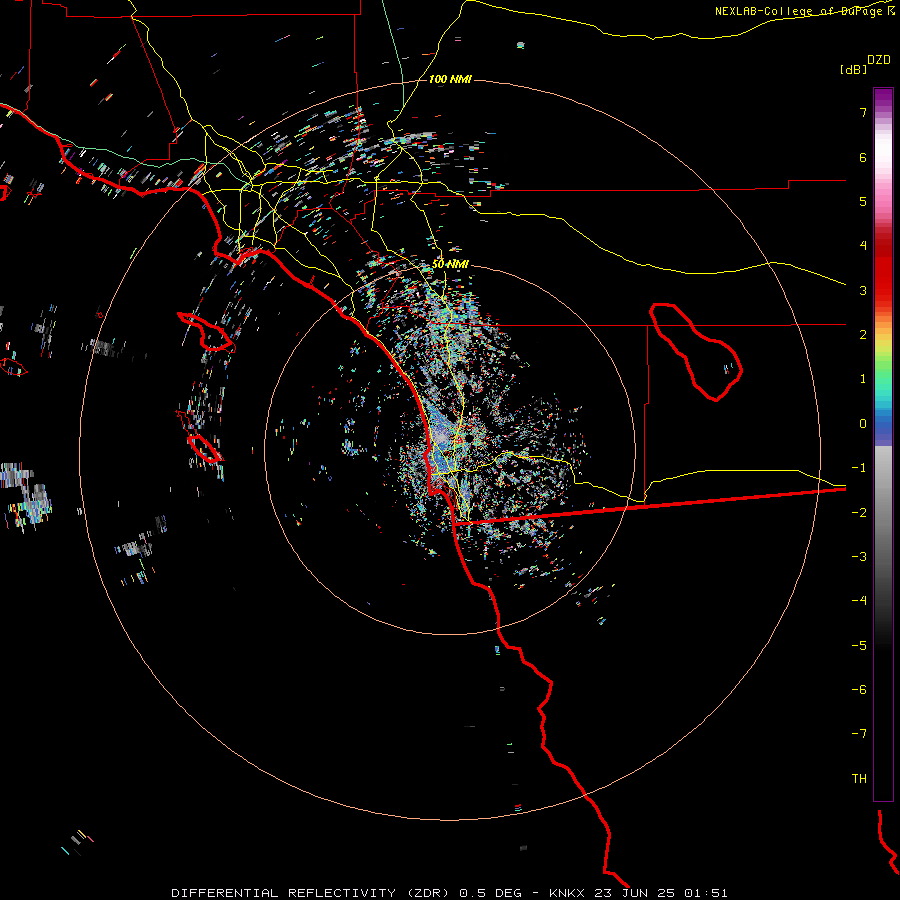Viewport: 900px width, 900px height.
Task: Click the 0 dB value on the color scale
Action: (x=863, y=424)
